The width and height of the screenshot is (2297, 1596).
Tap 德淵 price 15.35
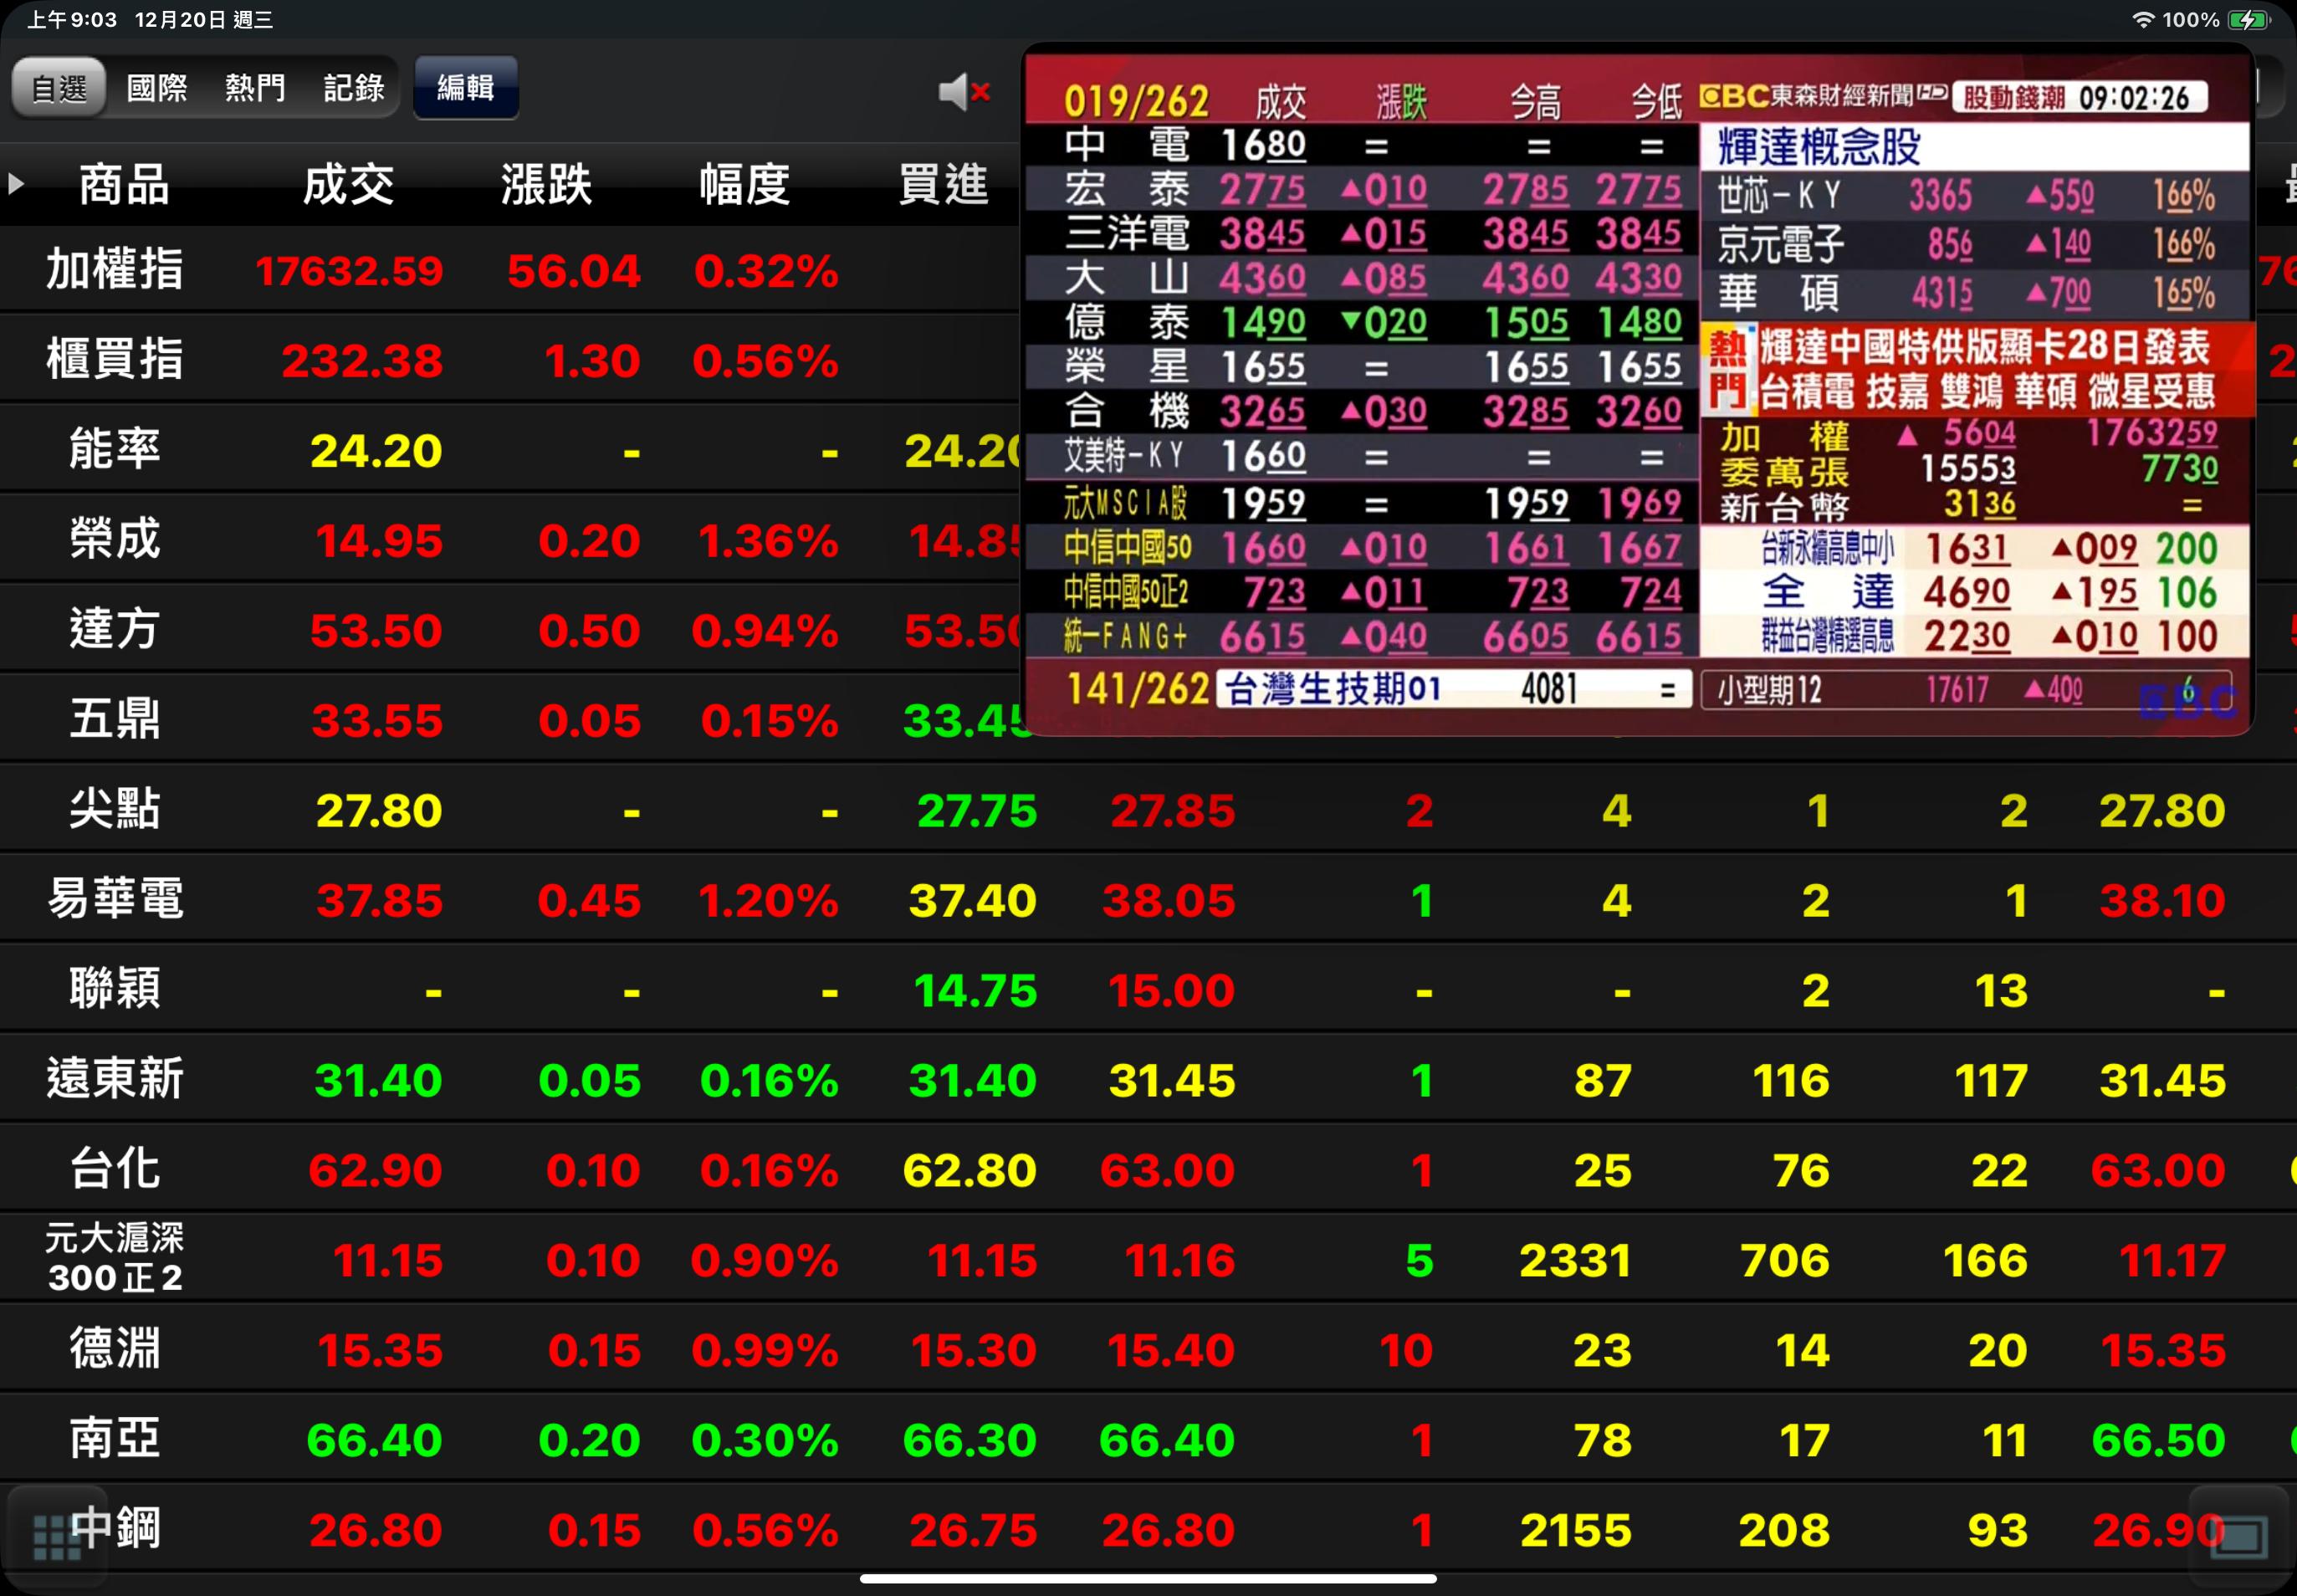[x=380, y=1351]
